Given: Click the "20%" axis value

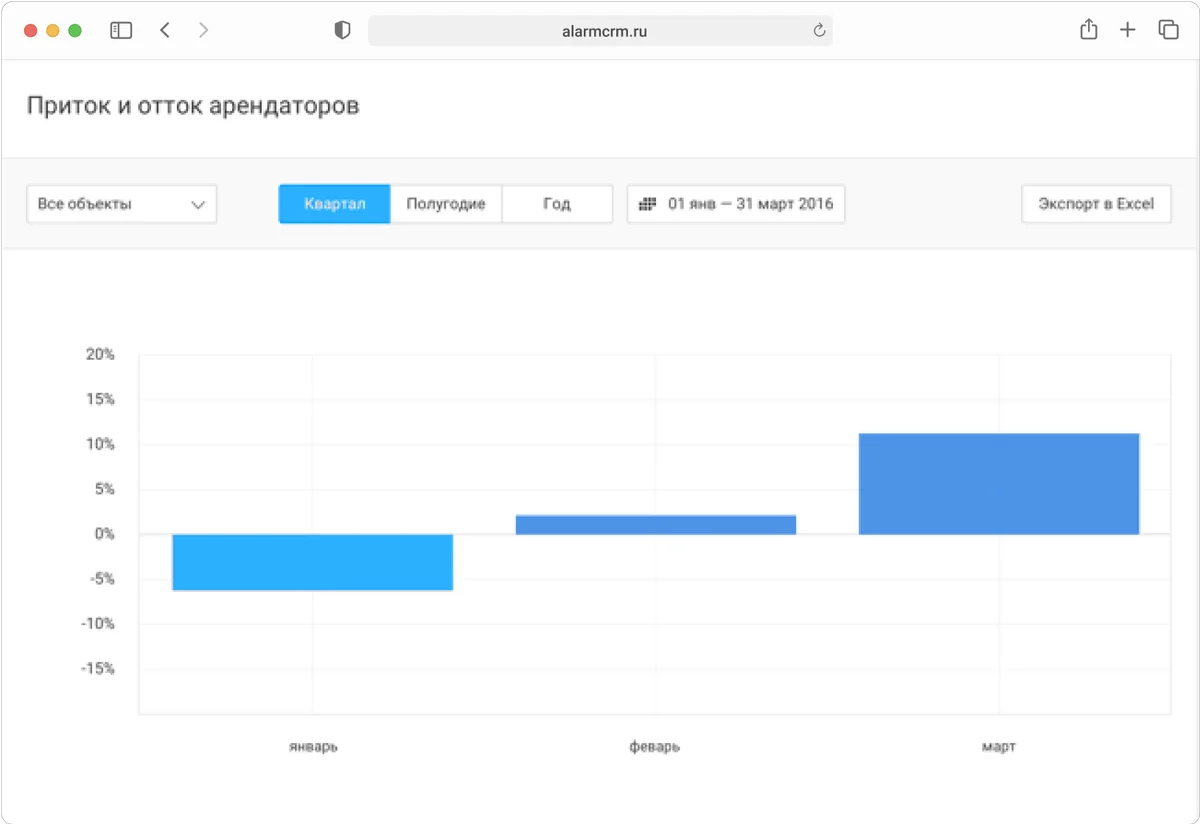Looking at the screenshot, I should 100,354.
